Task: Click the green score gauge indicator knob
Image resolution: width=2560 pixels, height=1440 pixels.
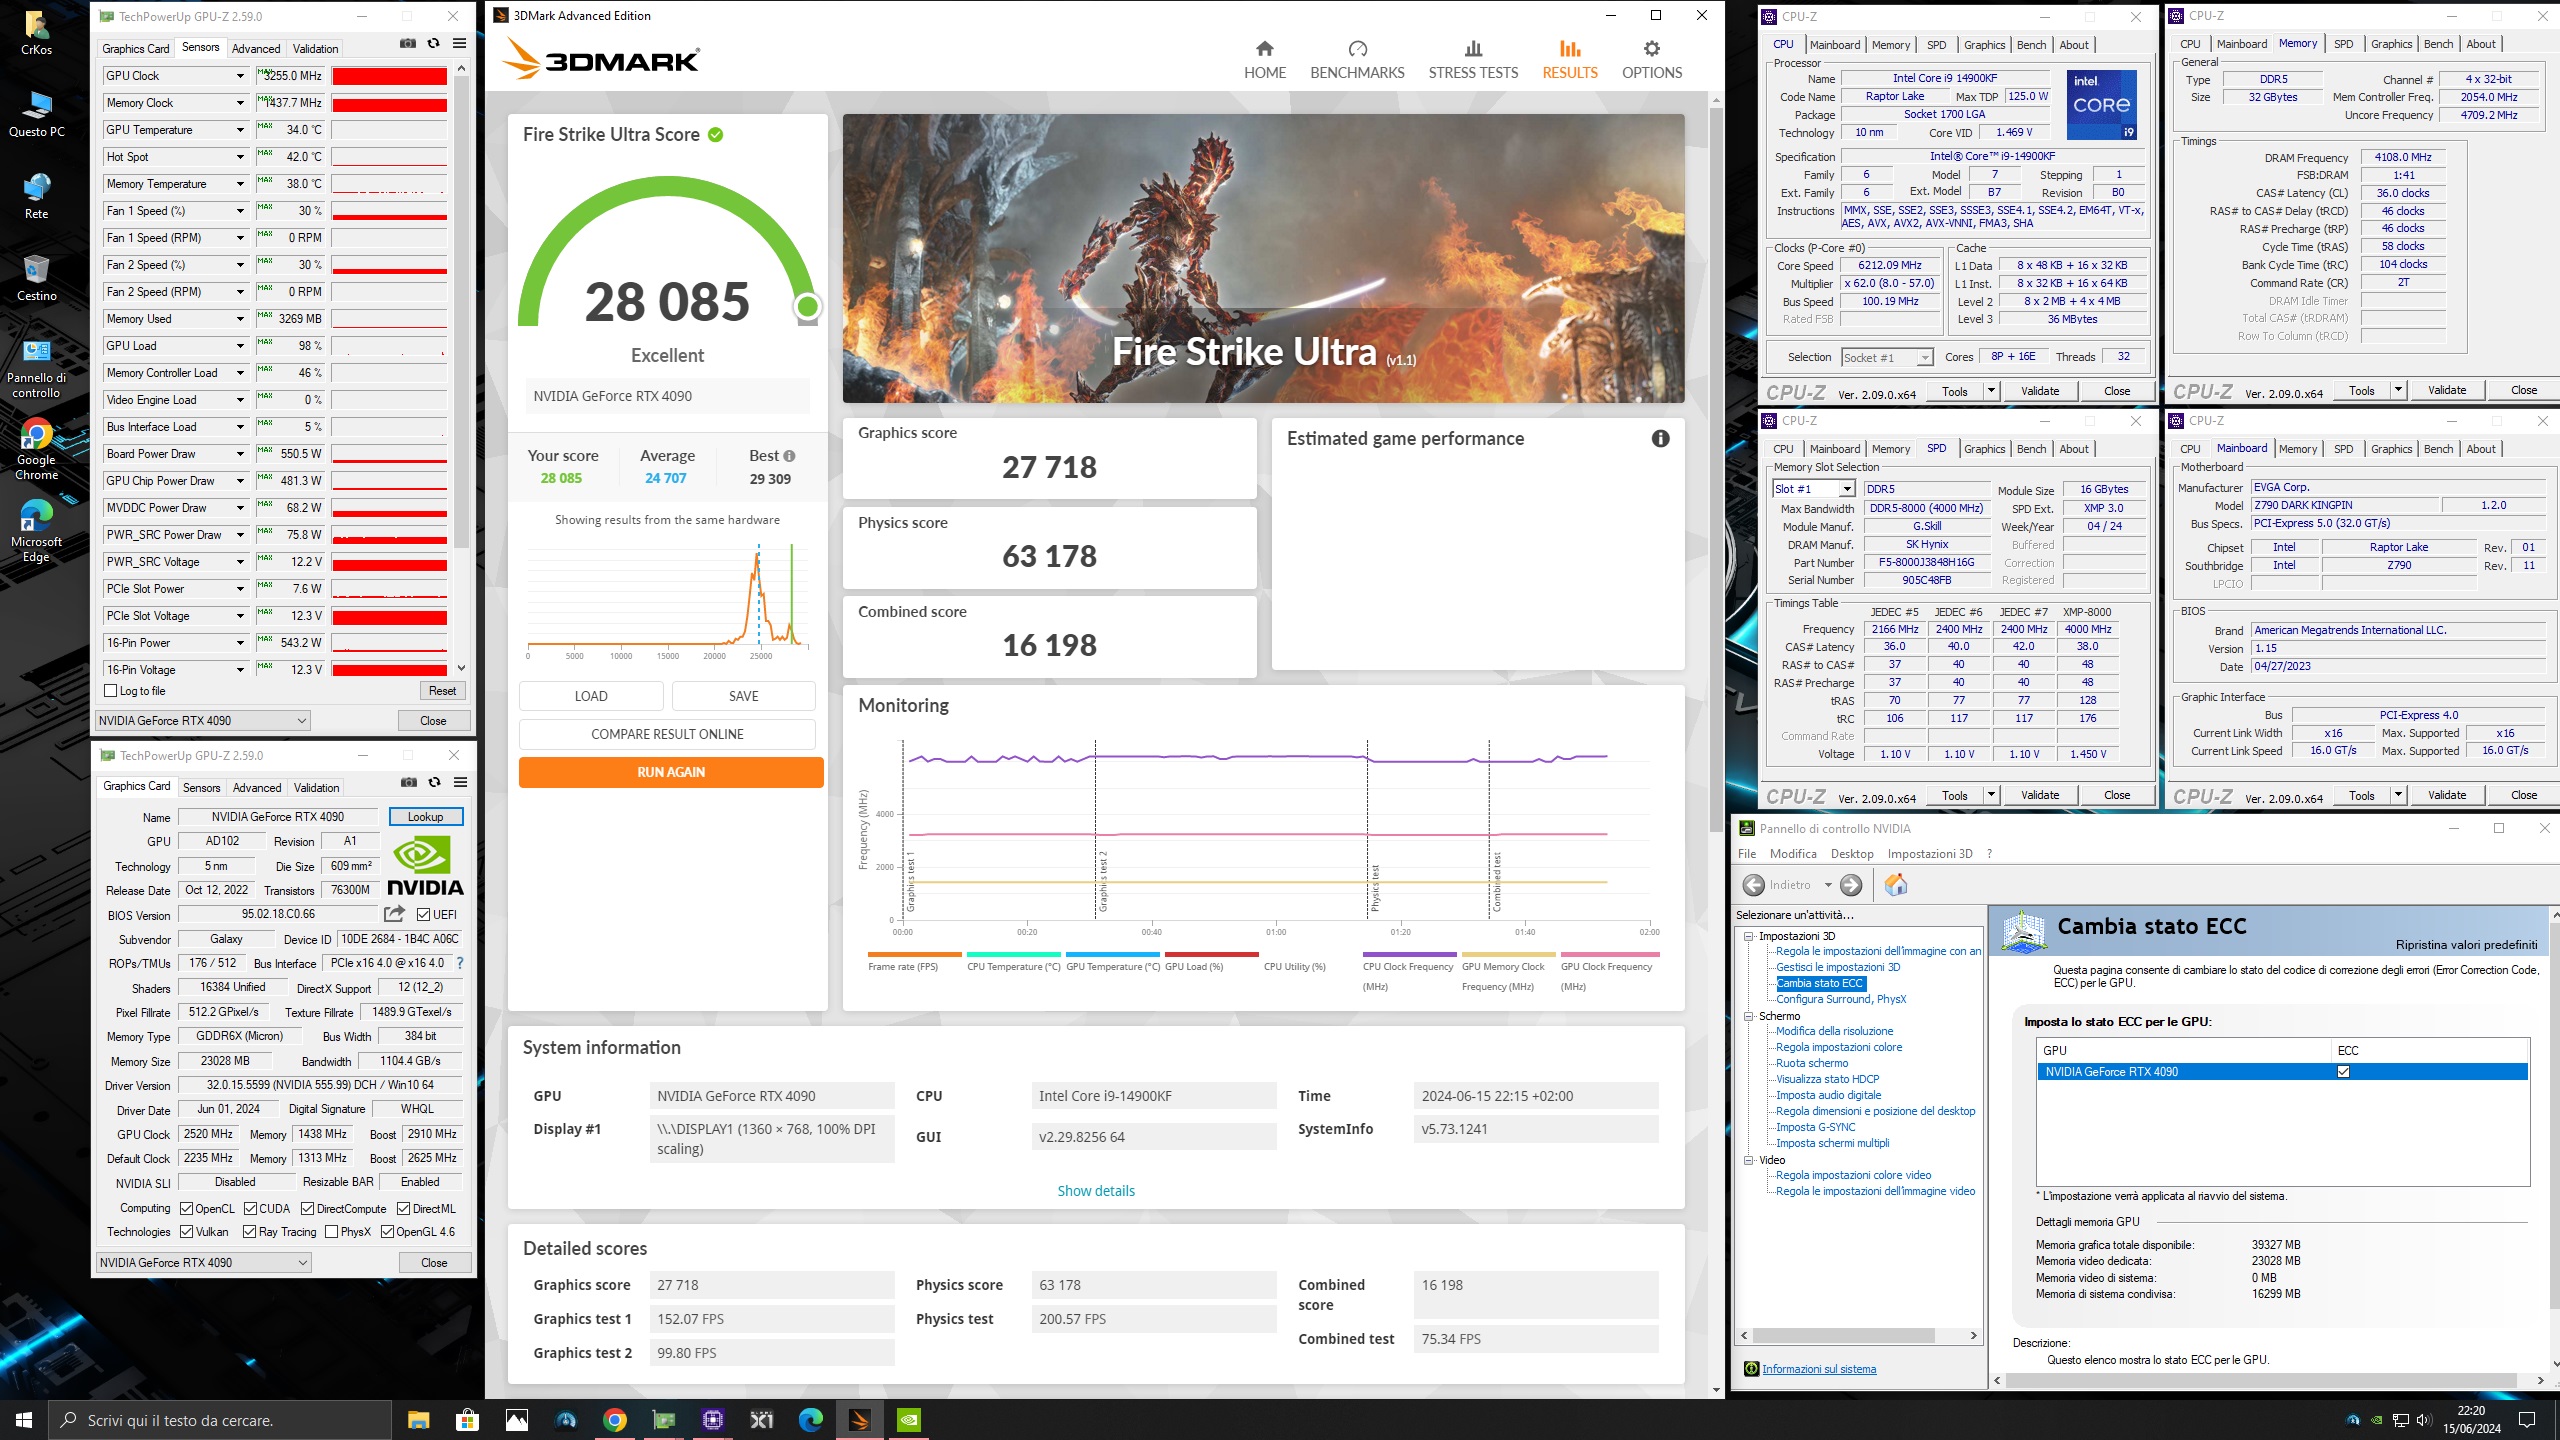Action: pyautogui.click(x=807, y=307)
